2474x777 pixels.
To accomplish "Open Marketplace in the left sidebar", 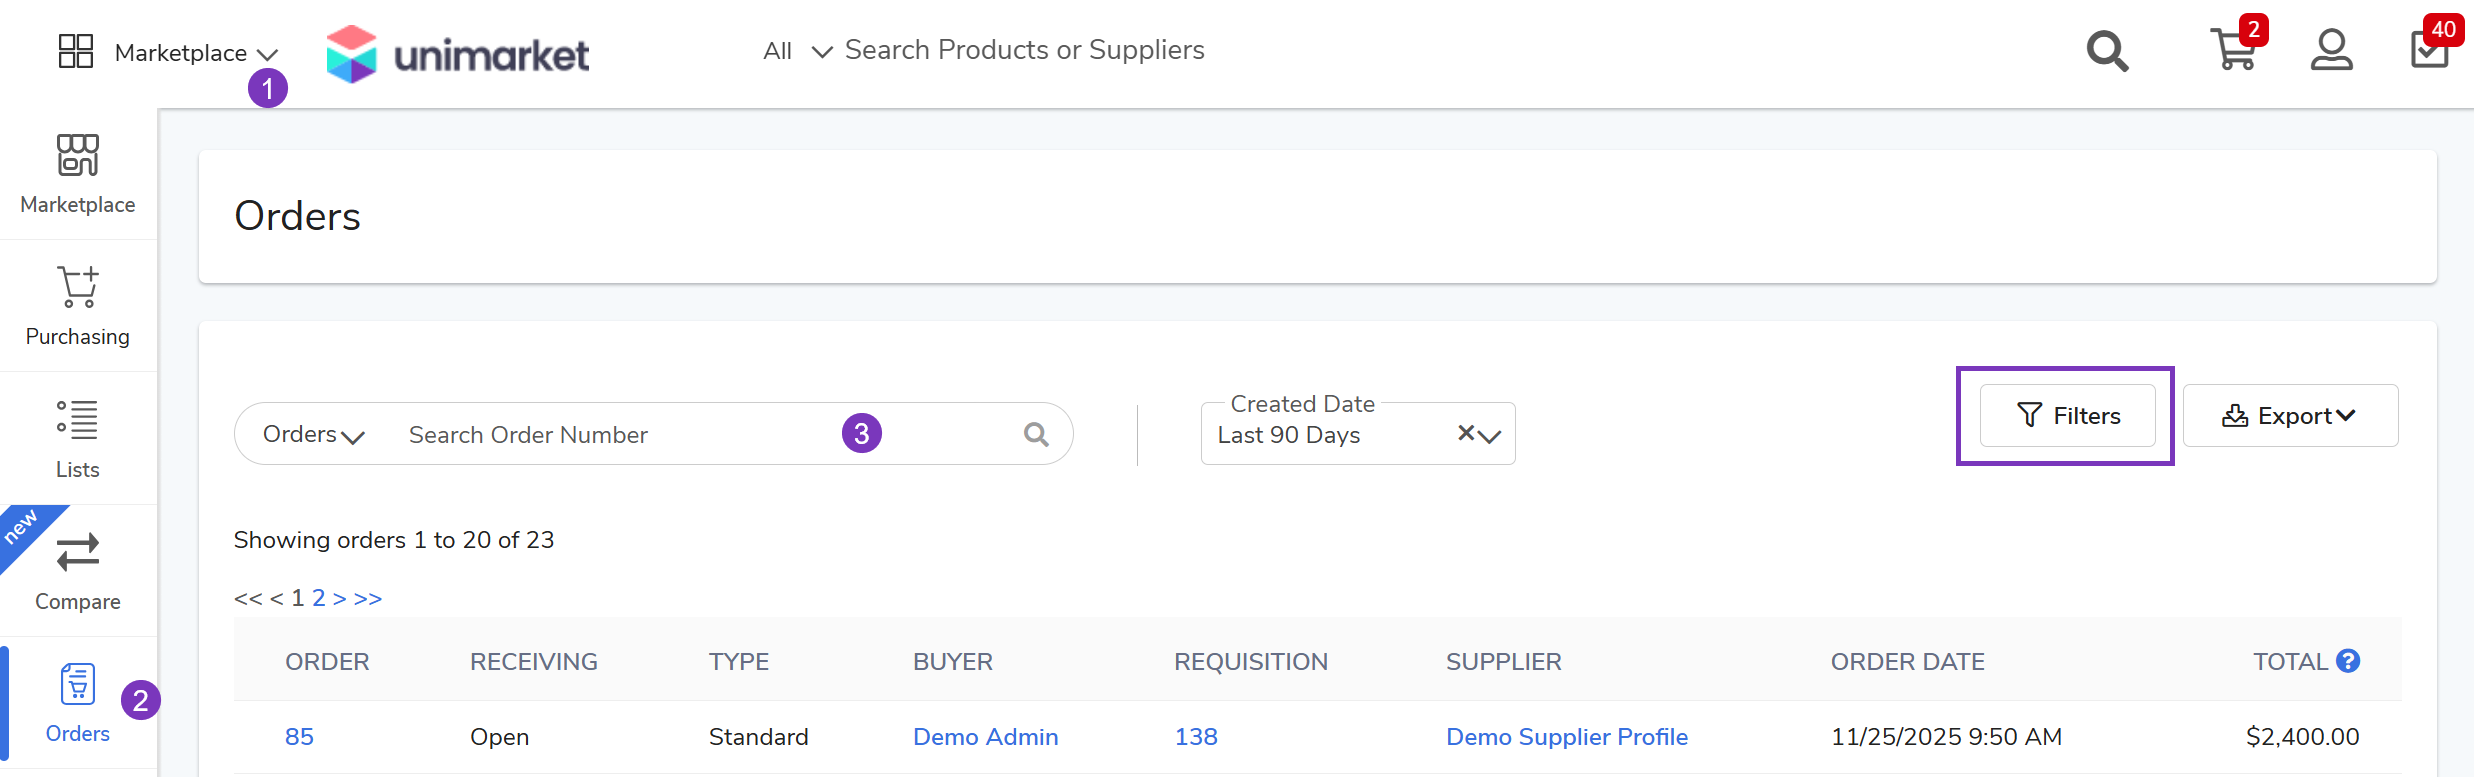I will (x=78, y=174).
